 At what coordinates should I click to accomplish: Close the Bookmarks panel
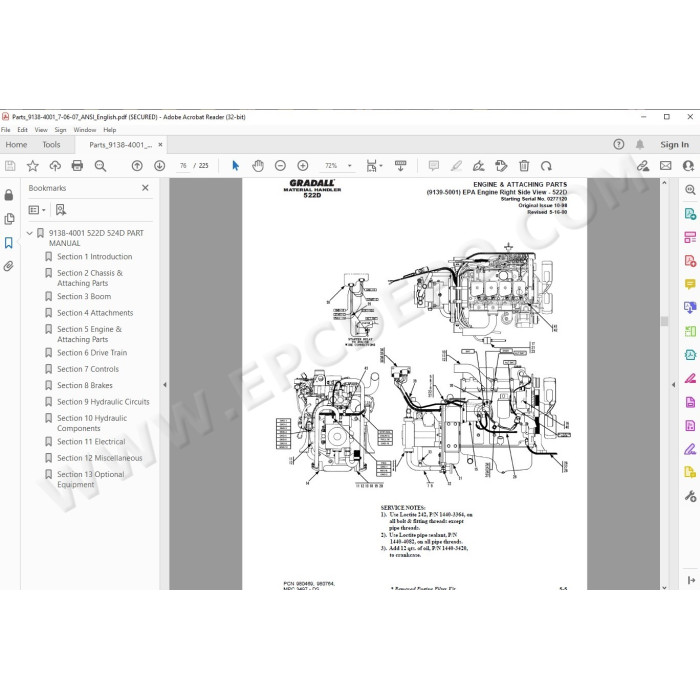[145, 188]
